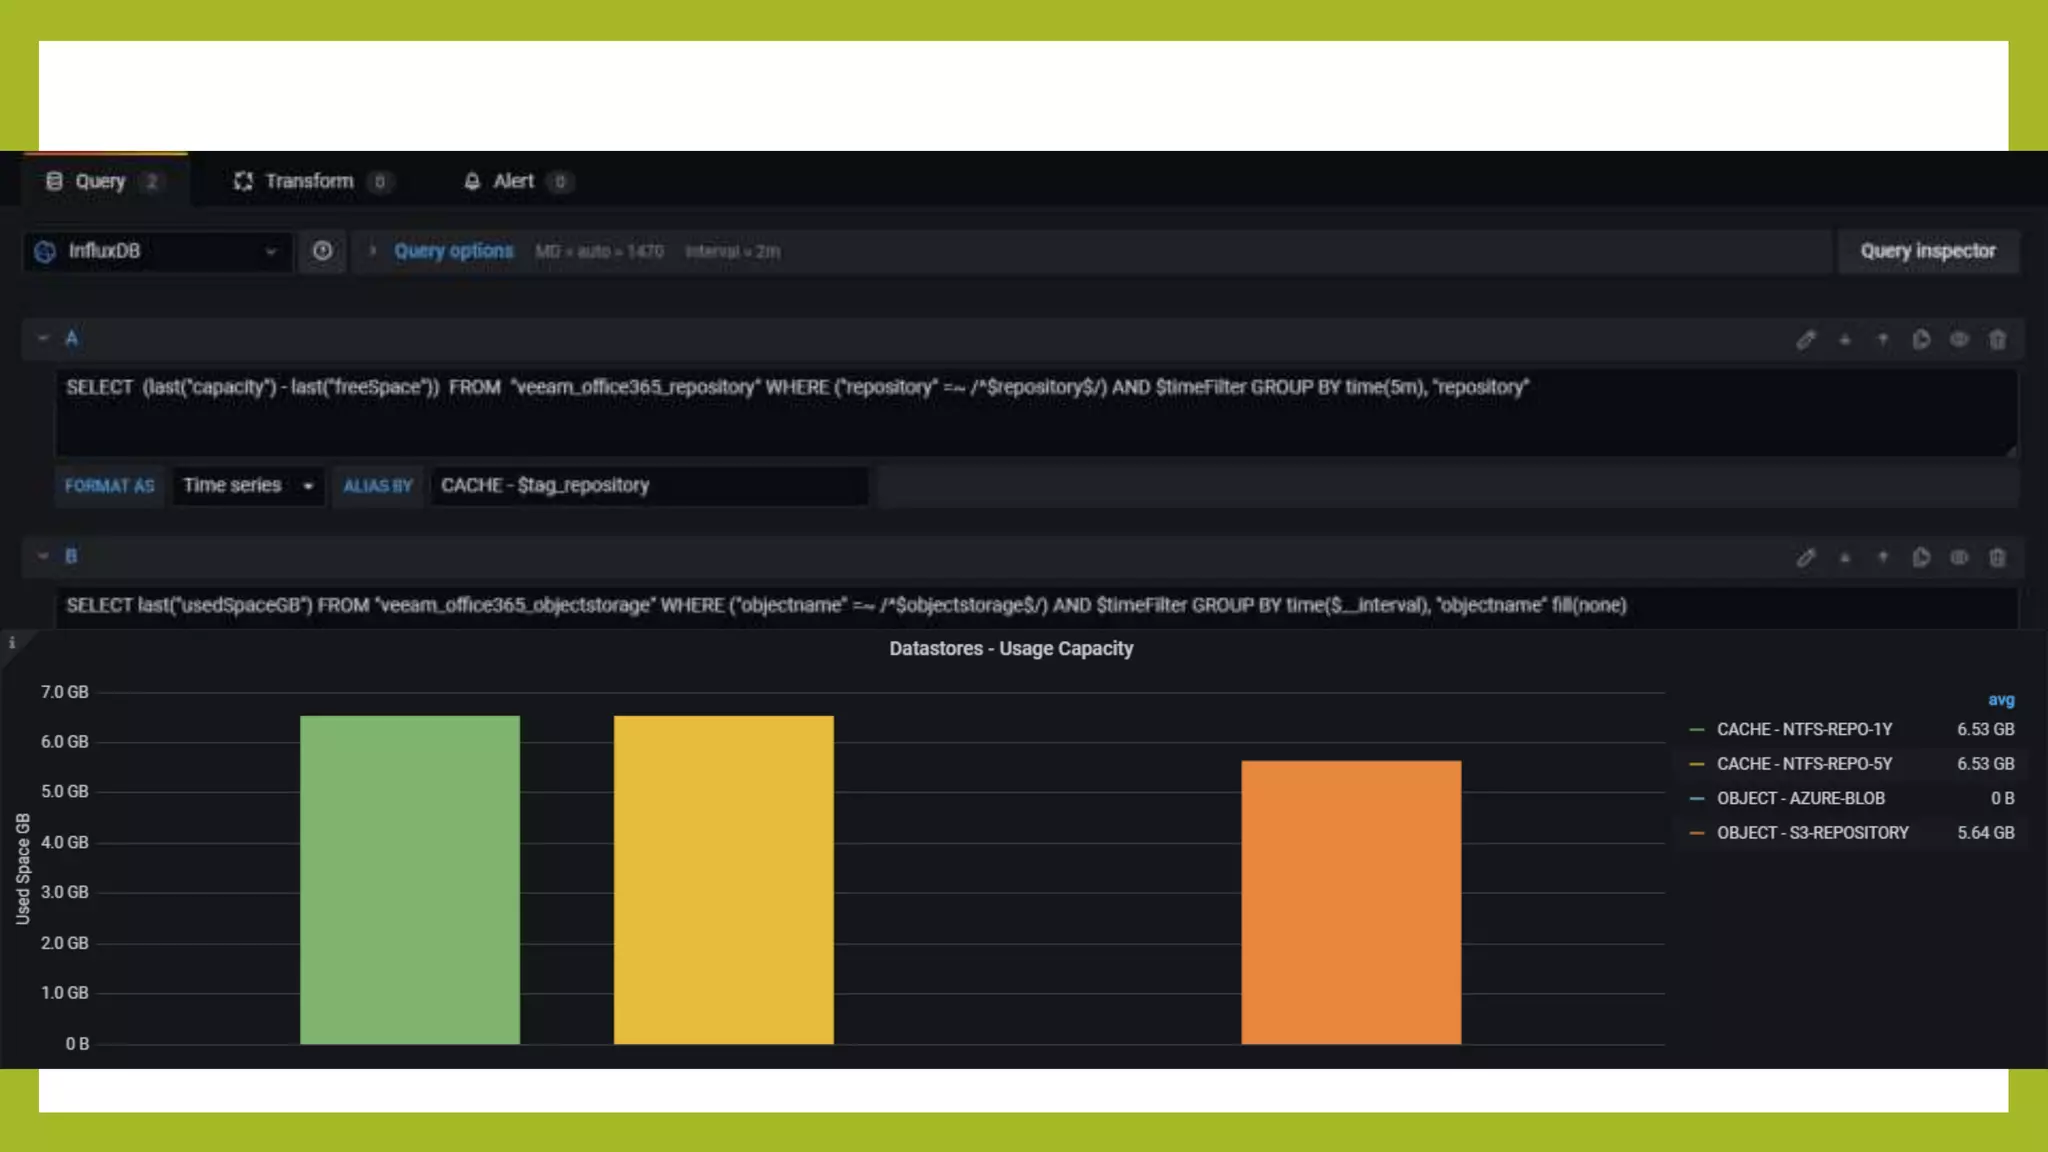Click the 'MD = auto = 1470' text
The image size is (2048, 1152).
pos(599,252)
